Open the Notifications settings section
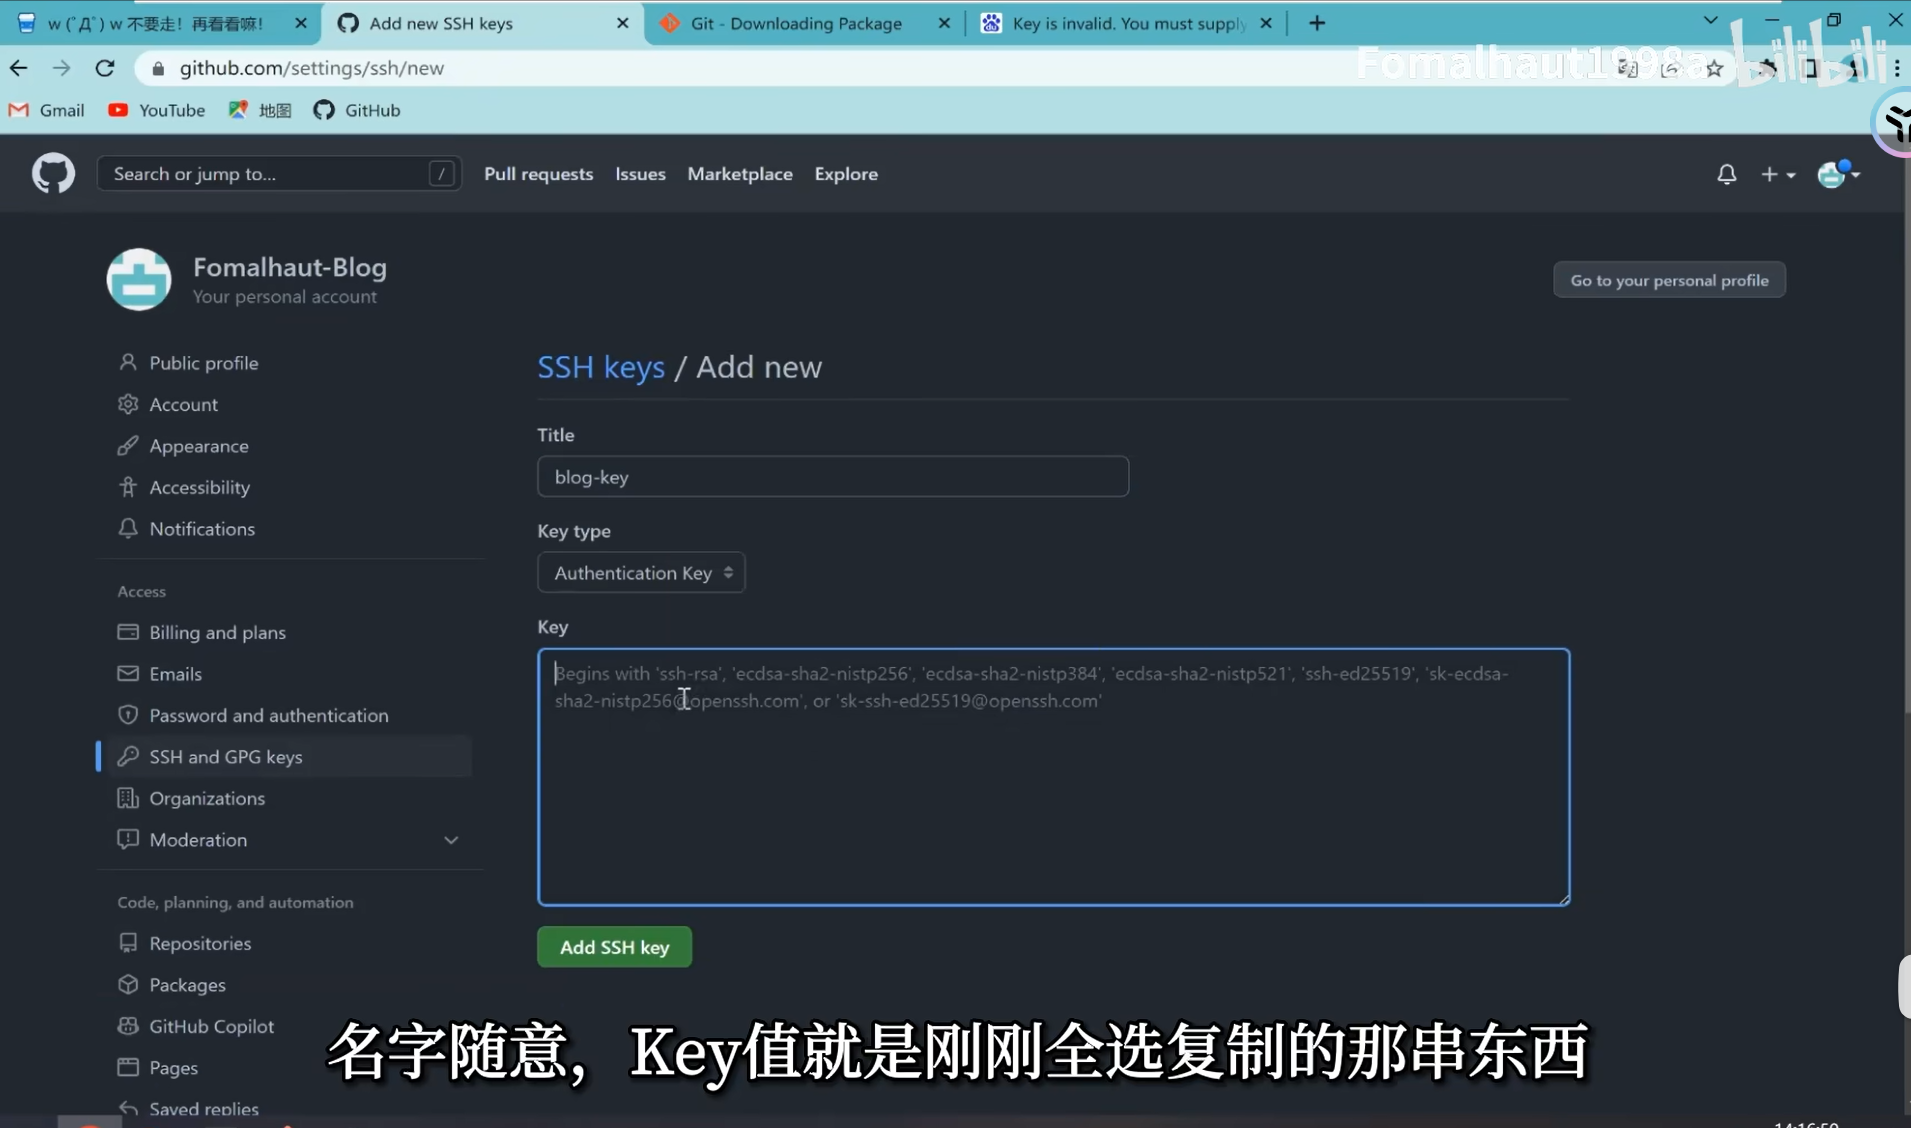The width and height of the screenshot is (1911, 1128). tap(203, 528)
